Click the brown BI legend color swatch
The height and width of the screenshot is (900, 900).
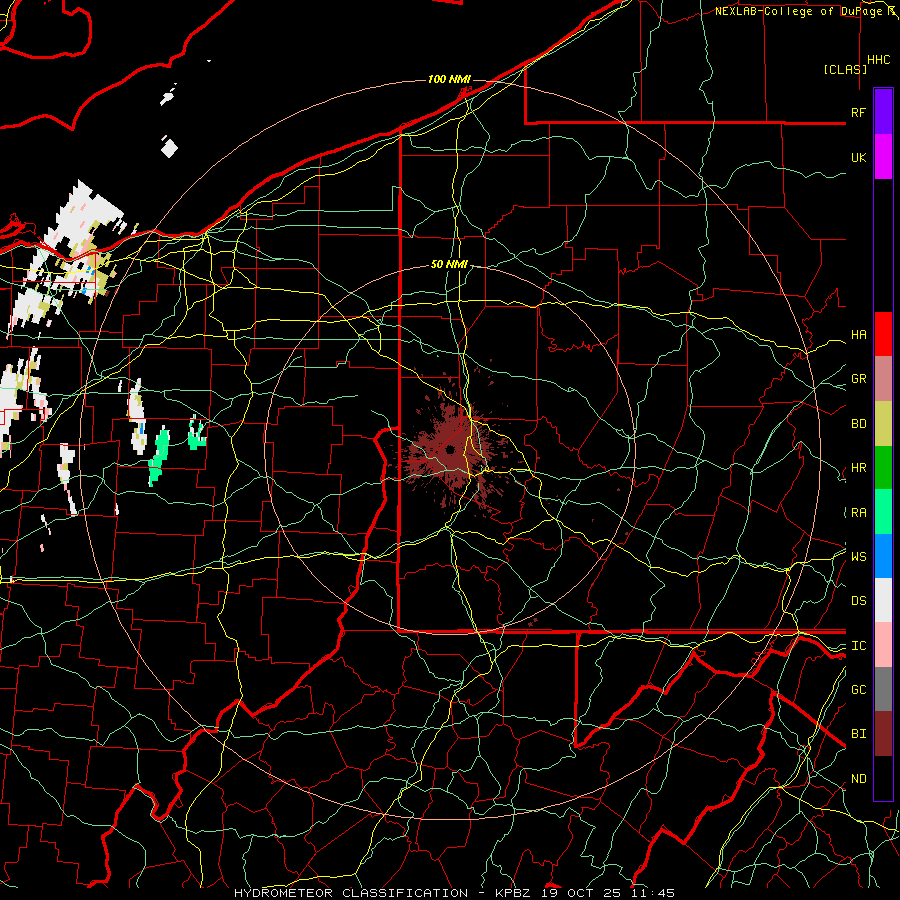(x=883, y=734)
